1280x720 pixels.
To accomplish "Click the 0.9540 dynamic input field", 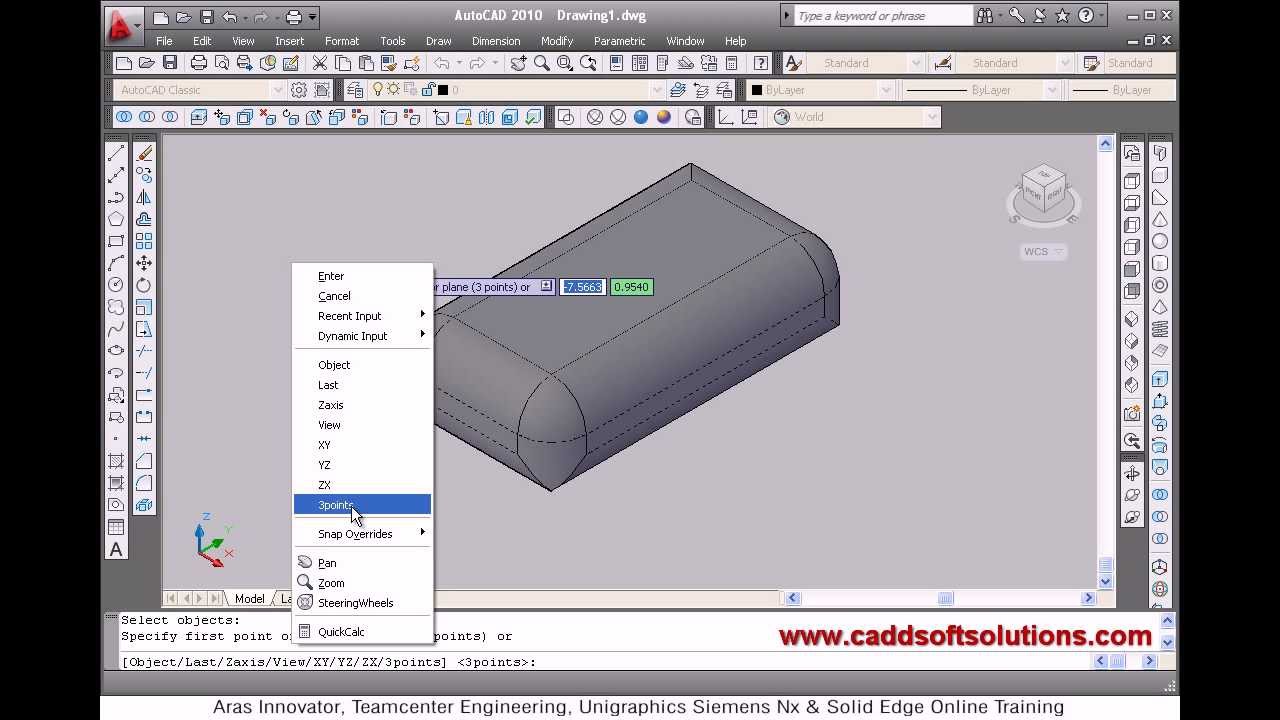I will (632, 287).
